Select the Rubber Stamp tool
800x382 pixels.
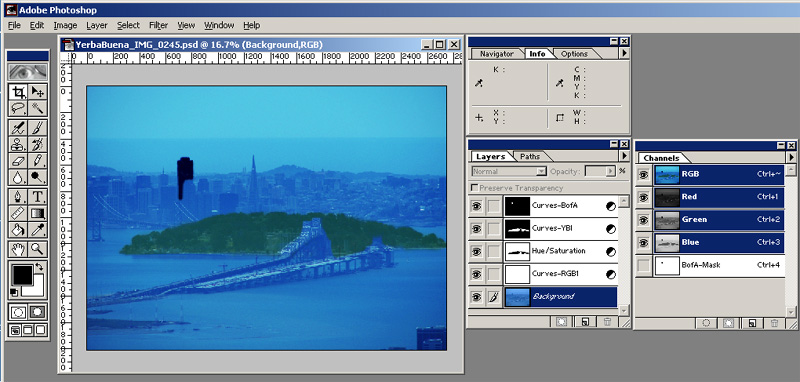coord(19,144)
